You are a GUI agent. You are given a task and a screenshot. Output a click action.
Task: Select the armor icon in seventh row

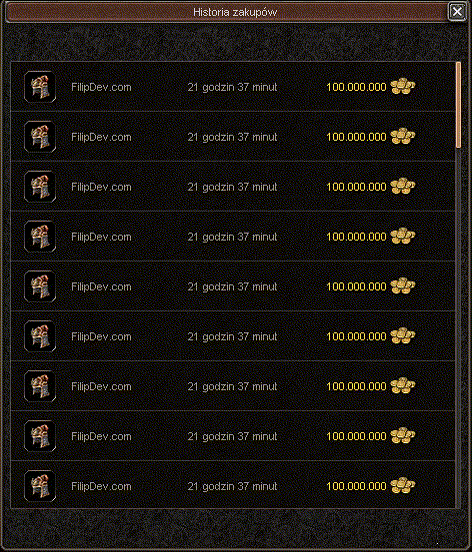[40, 386]
